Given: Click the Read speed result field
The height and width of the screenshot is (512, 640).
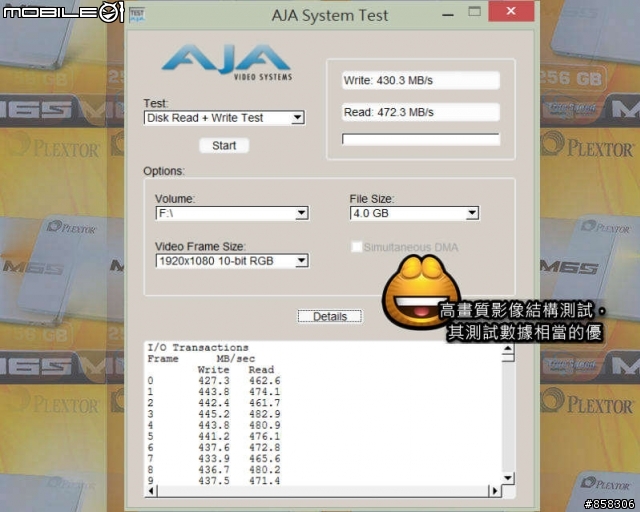Looking at the screenshot, I should 421,112.
